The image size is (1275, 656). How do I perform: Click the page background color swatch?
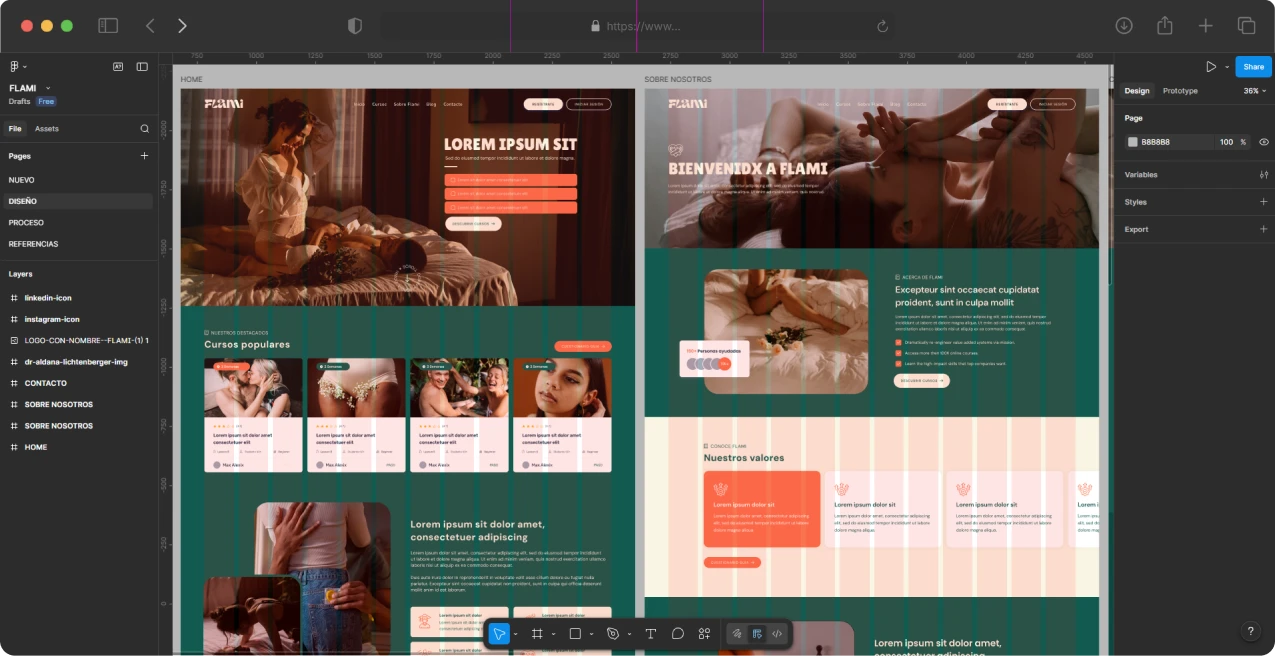1133,142
